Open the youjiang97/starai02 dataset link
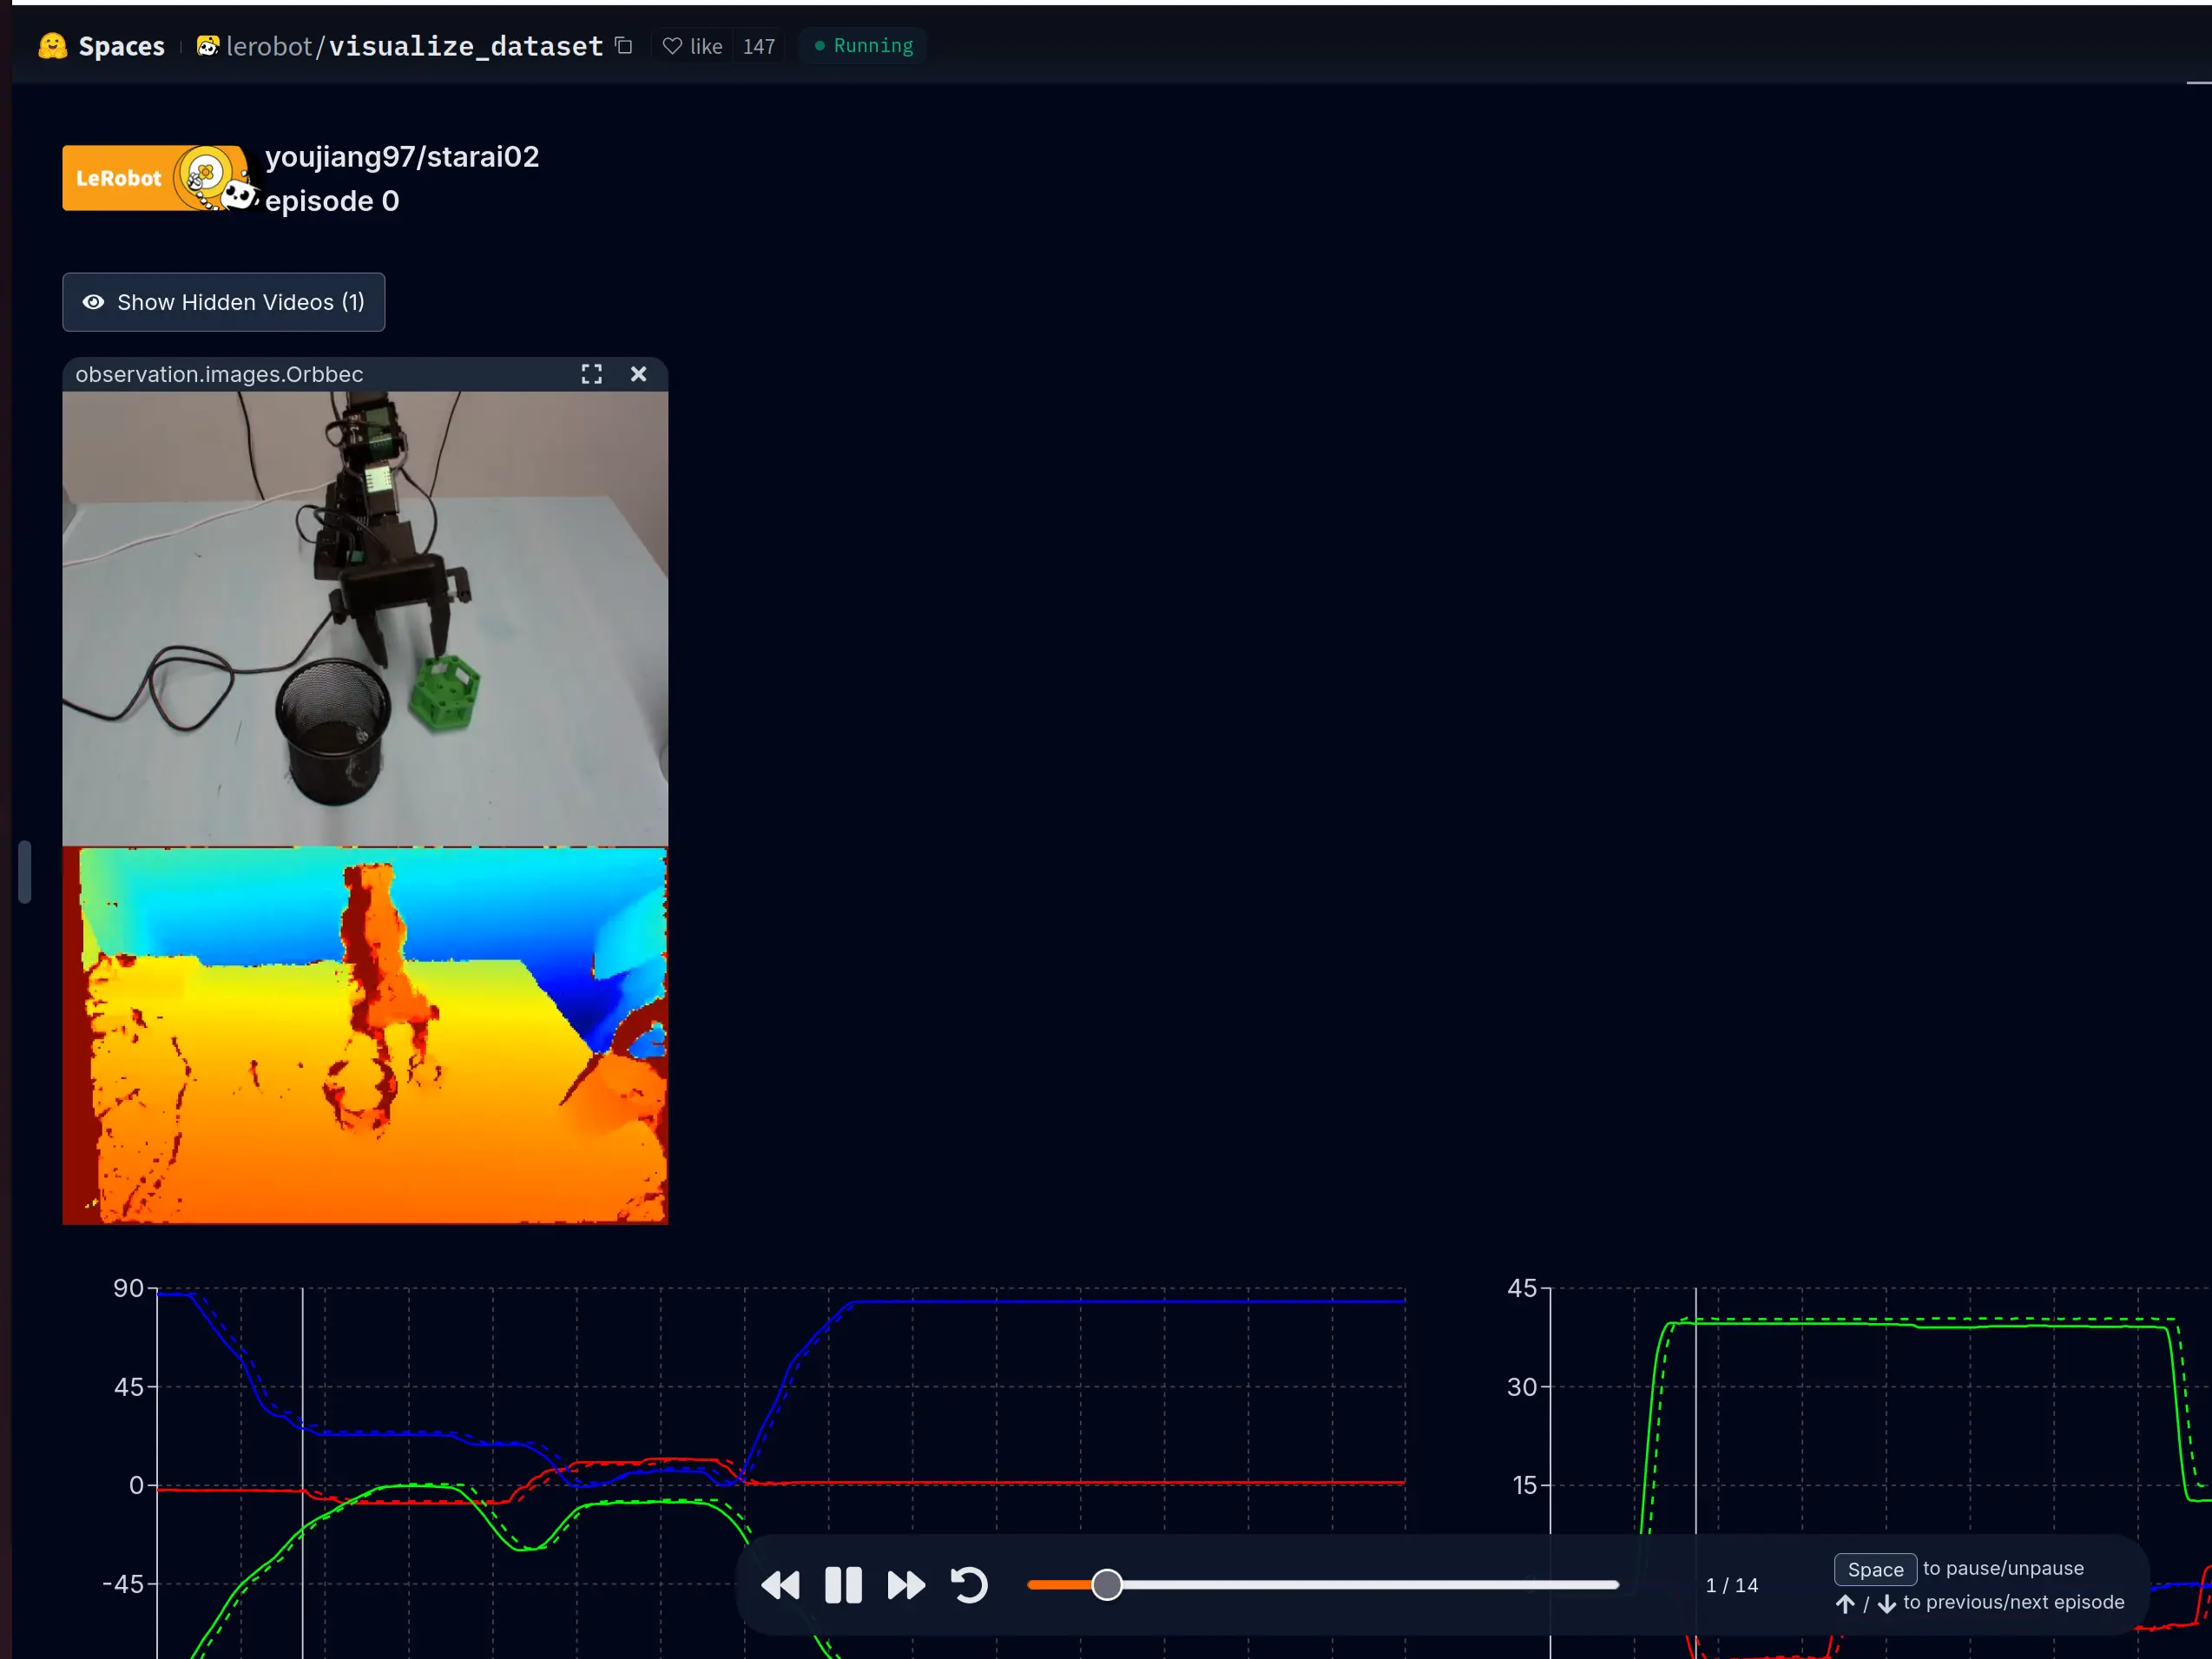Viewport: 2212px width, 1659px height. click(402, 156)
